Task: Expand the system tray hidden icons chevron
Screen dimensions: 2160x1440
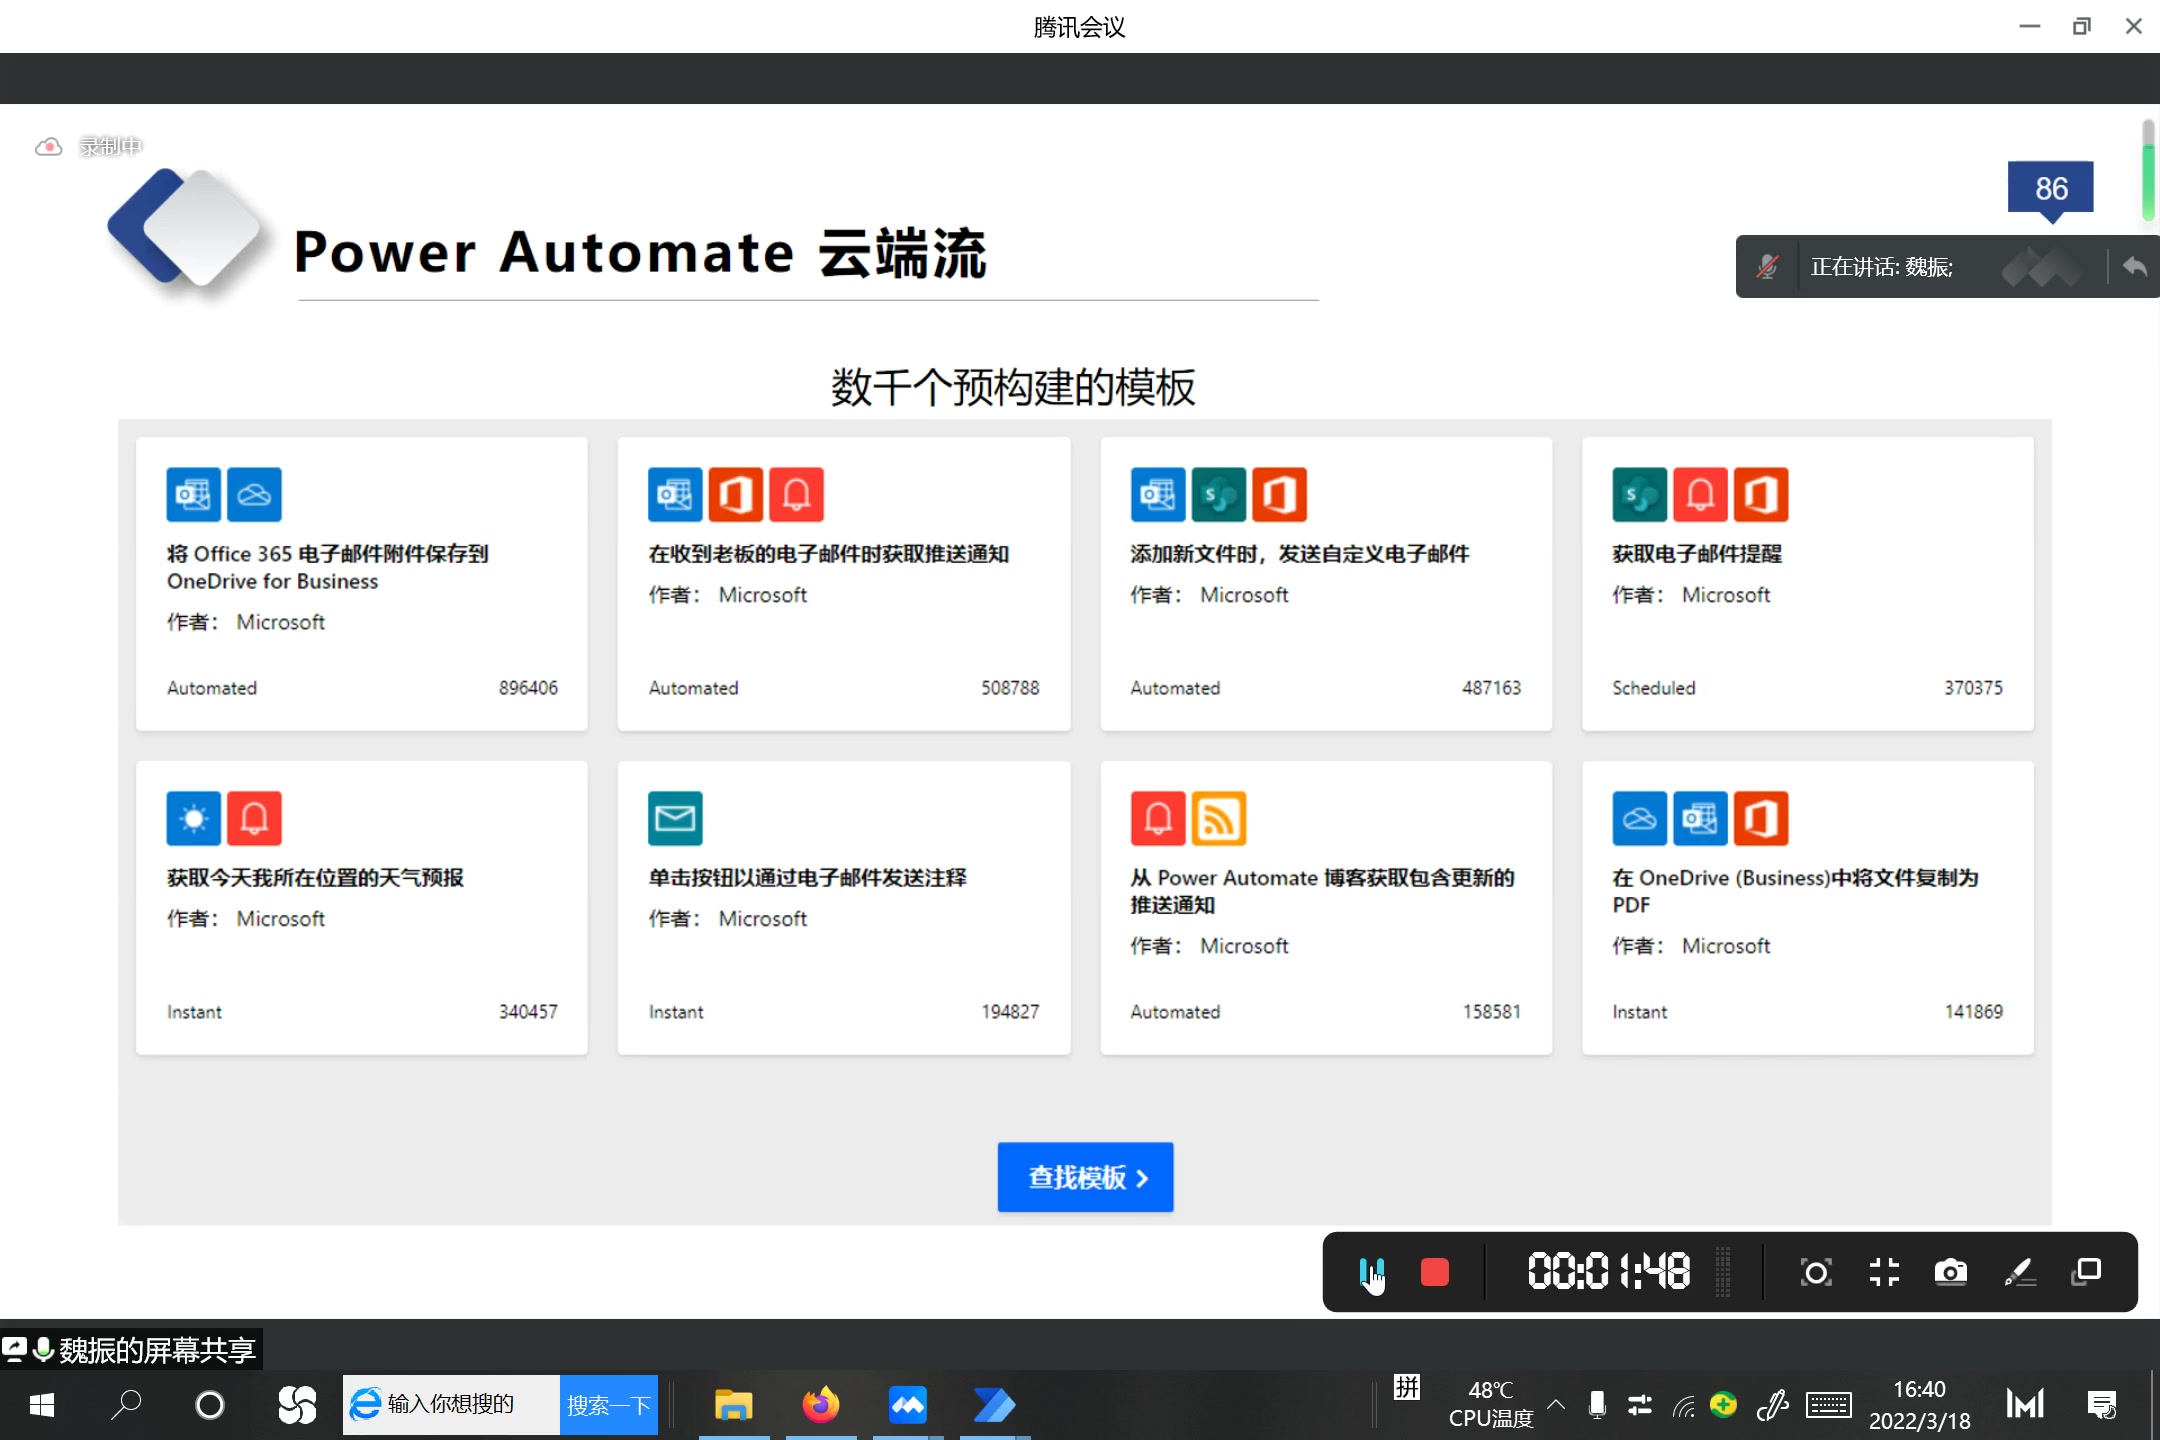Action: [1556, 1403]
